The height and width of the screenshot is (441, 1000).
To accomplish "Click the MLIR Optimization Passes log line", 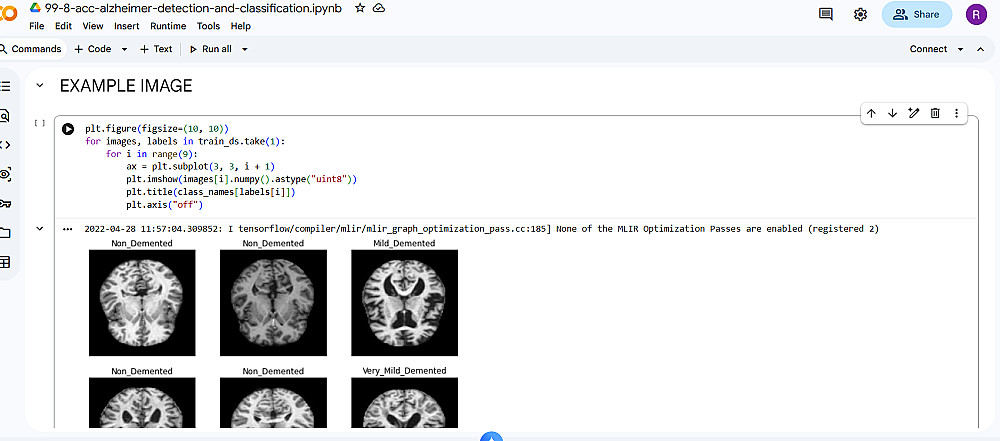I will tap(482, 228).
